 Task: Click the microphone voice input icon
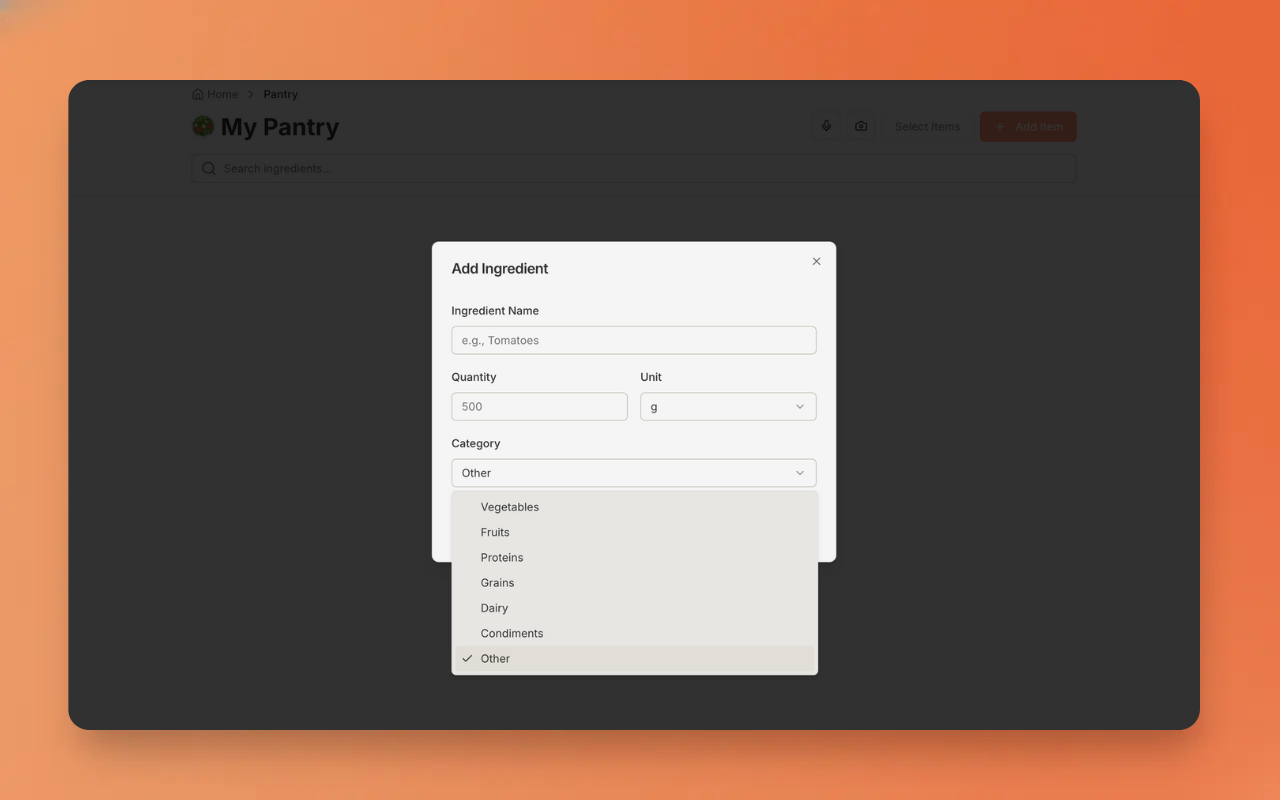coord(826,127)
